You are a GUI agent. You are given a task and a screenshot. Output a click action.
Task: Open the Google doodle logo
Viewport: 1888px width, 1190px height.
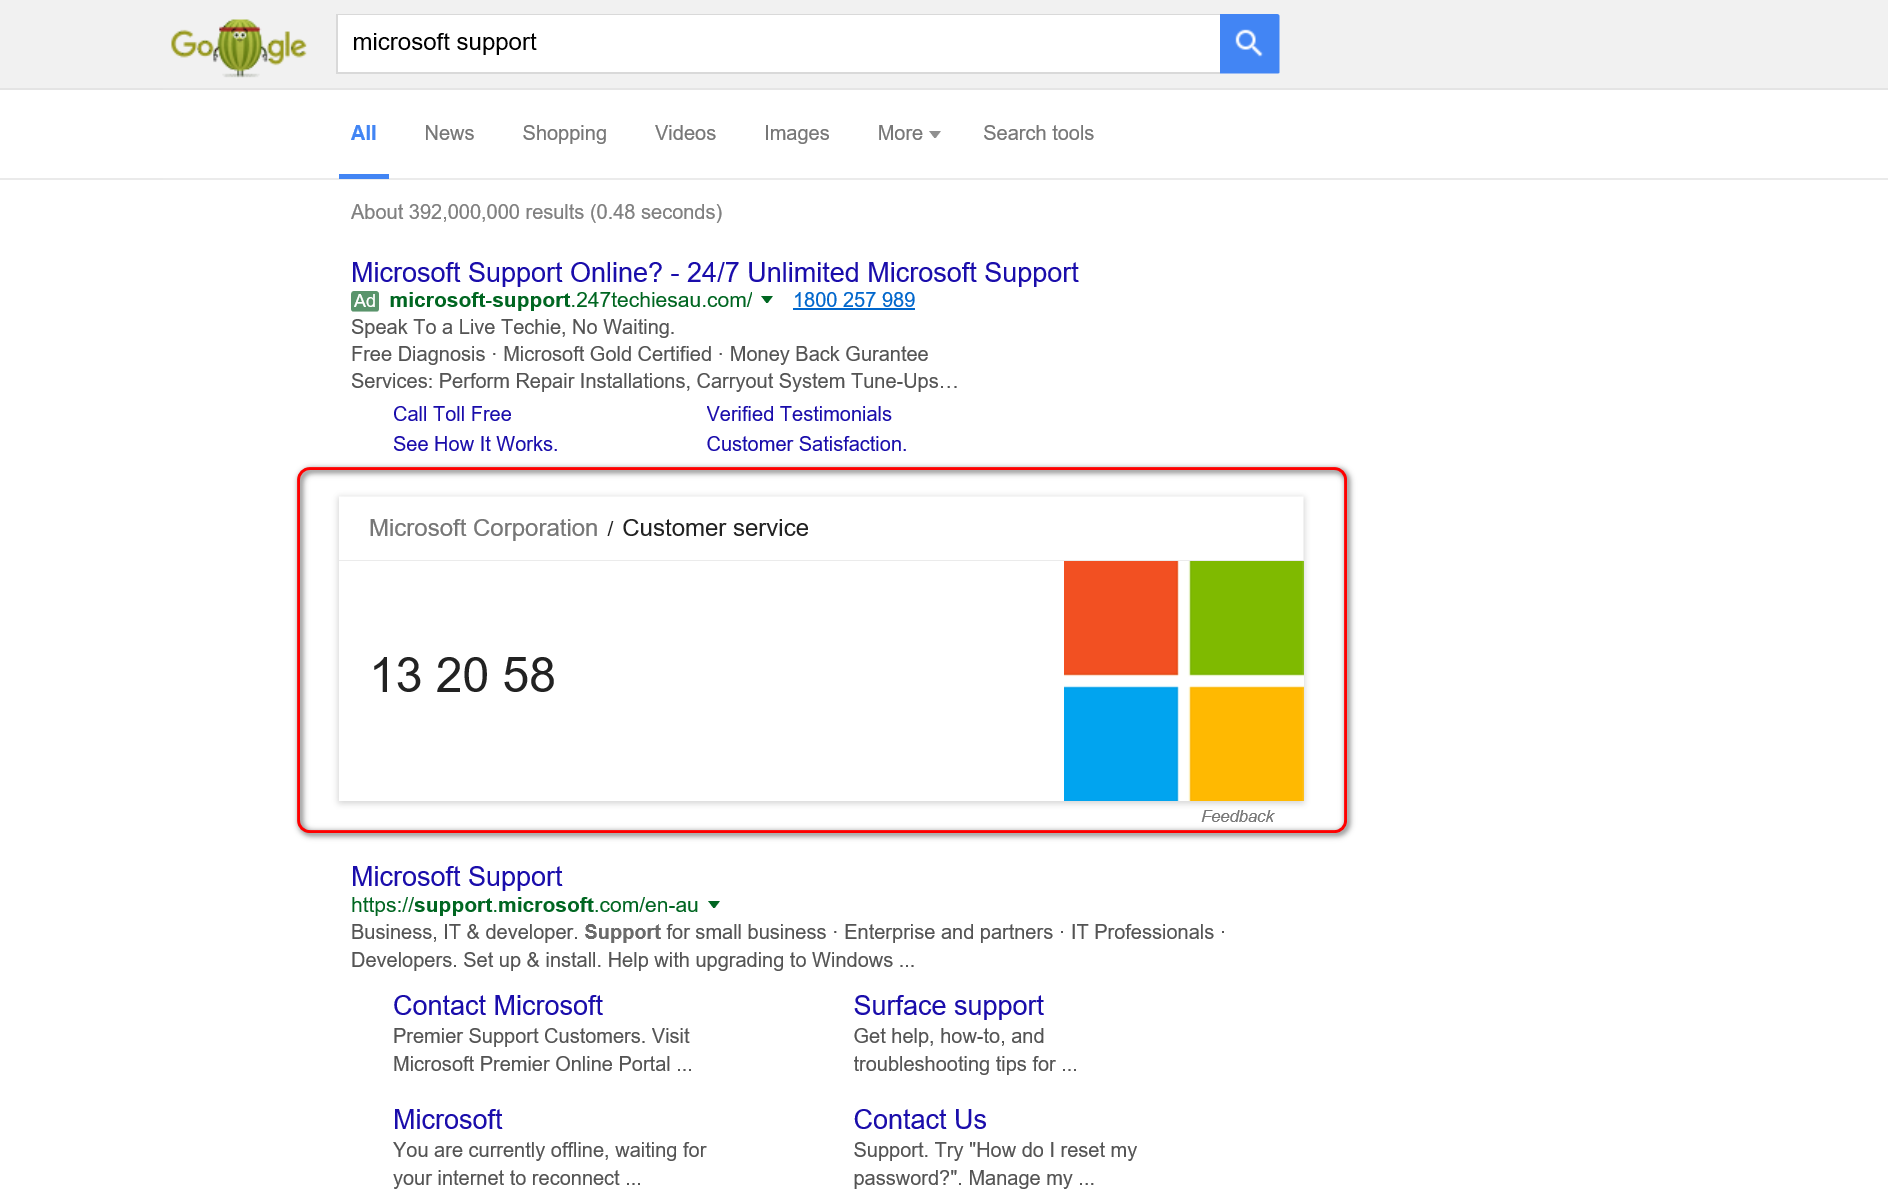(238, 46)
